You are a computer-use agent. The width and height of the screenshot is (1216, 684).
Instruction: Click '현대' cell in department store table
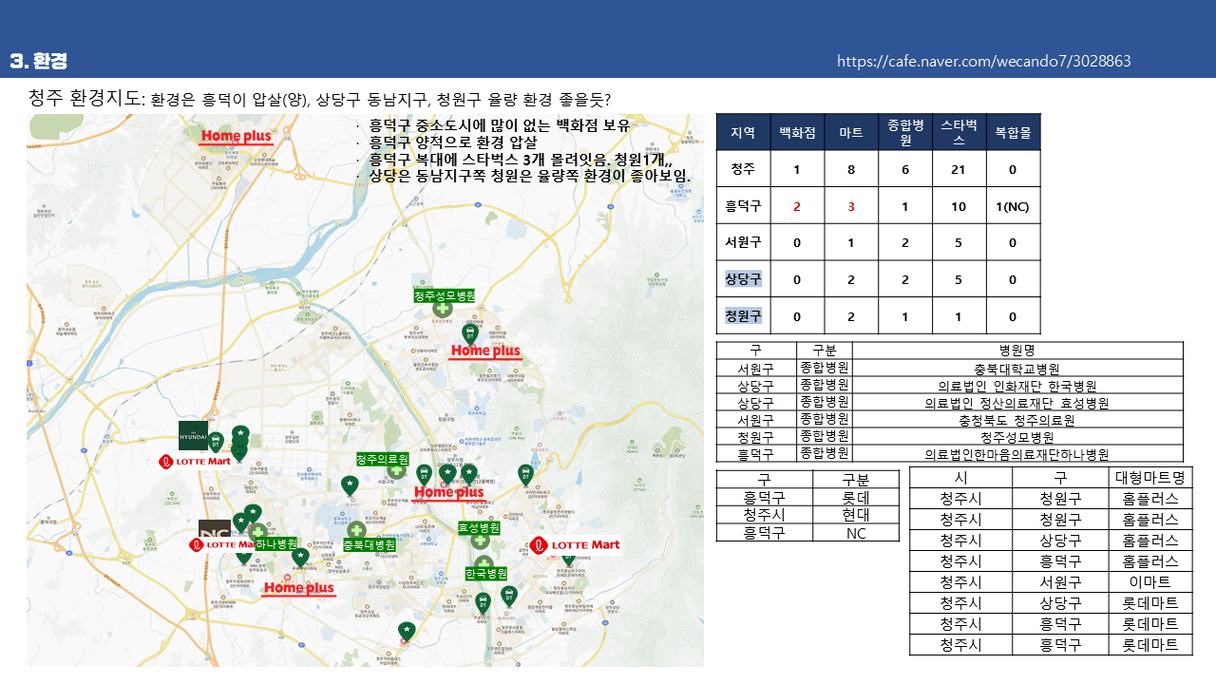pyautogui.click(x=856, y=514)
